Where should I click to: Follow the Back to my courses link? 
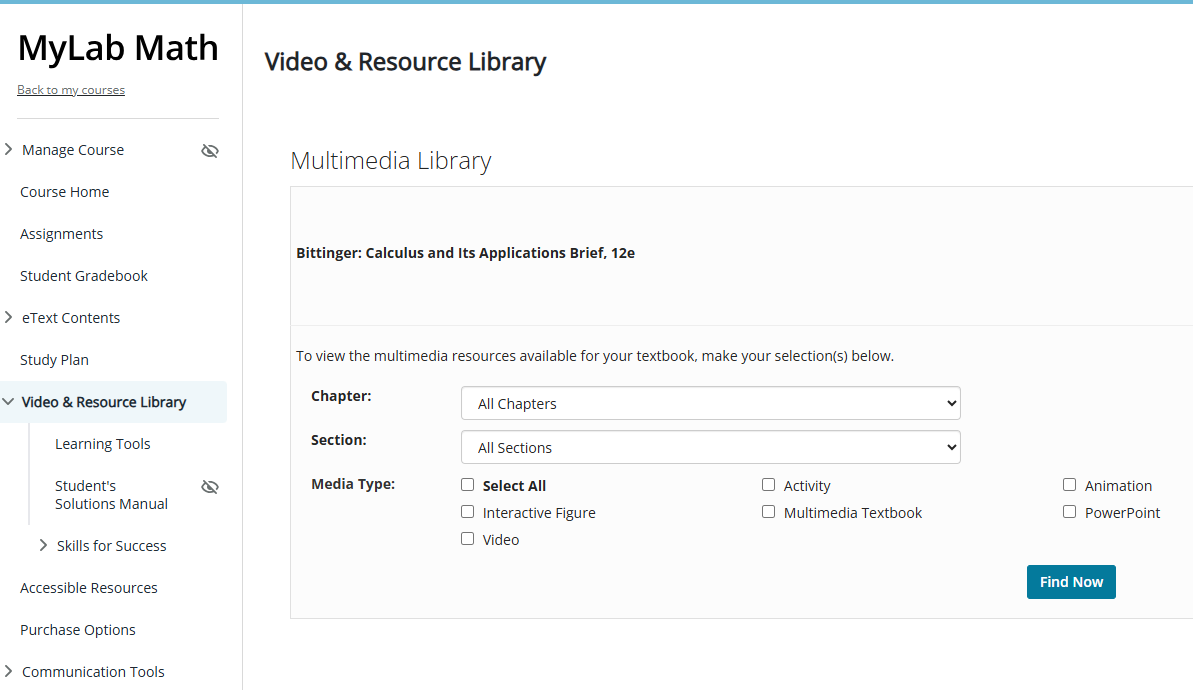71,89
